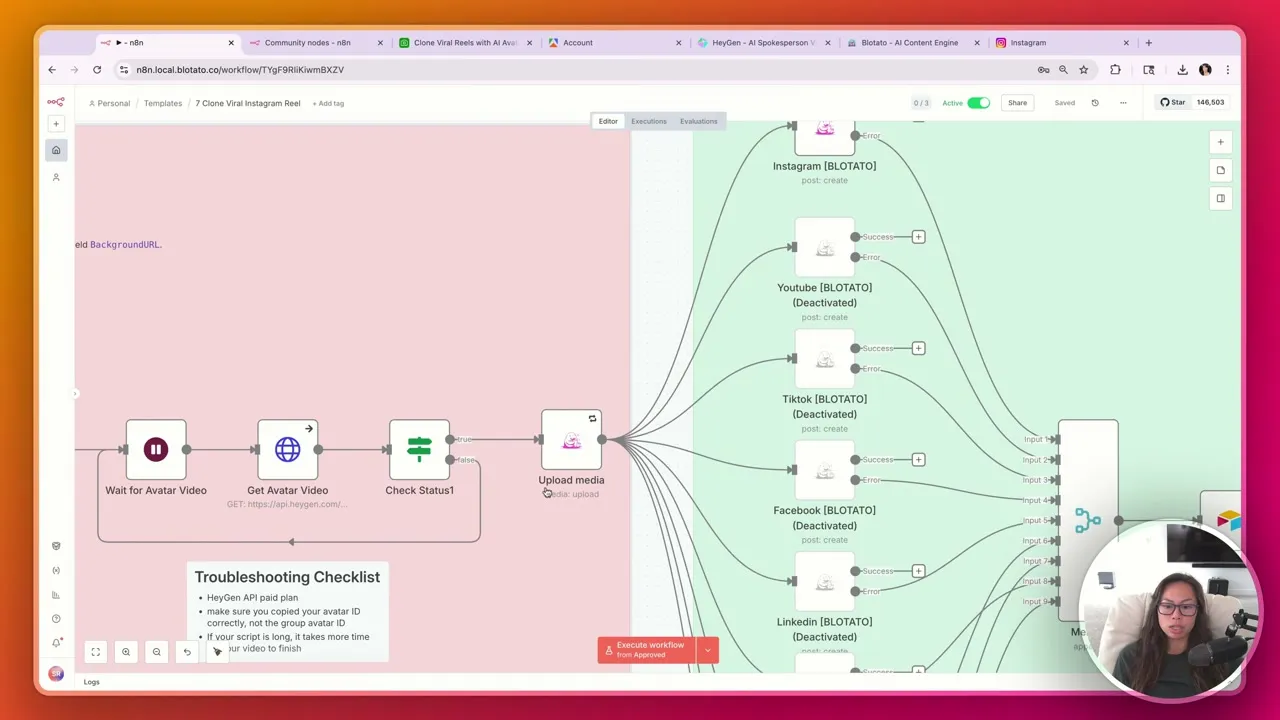Click Execute workflow from Approved button
This screenshot has width=1280, height=720.
pos(646,650)
